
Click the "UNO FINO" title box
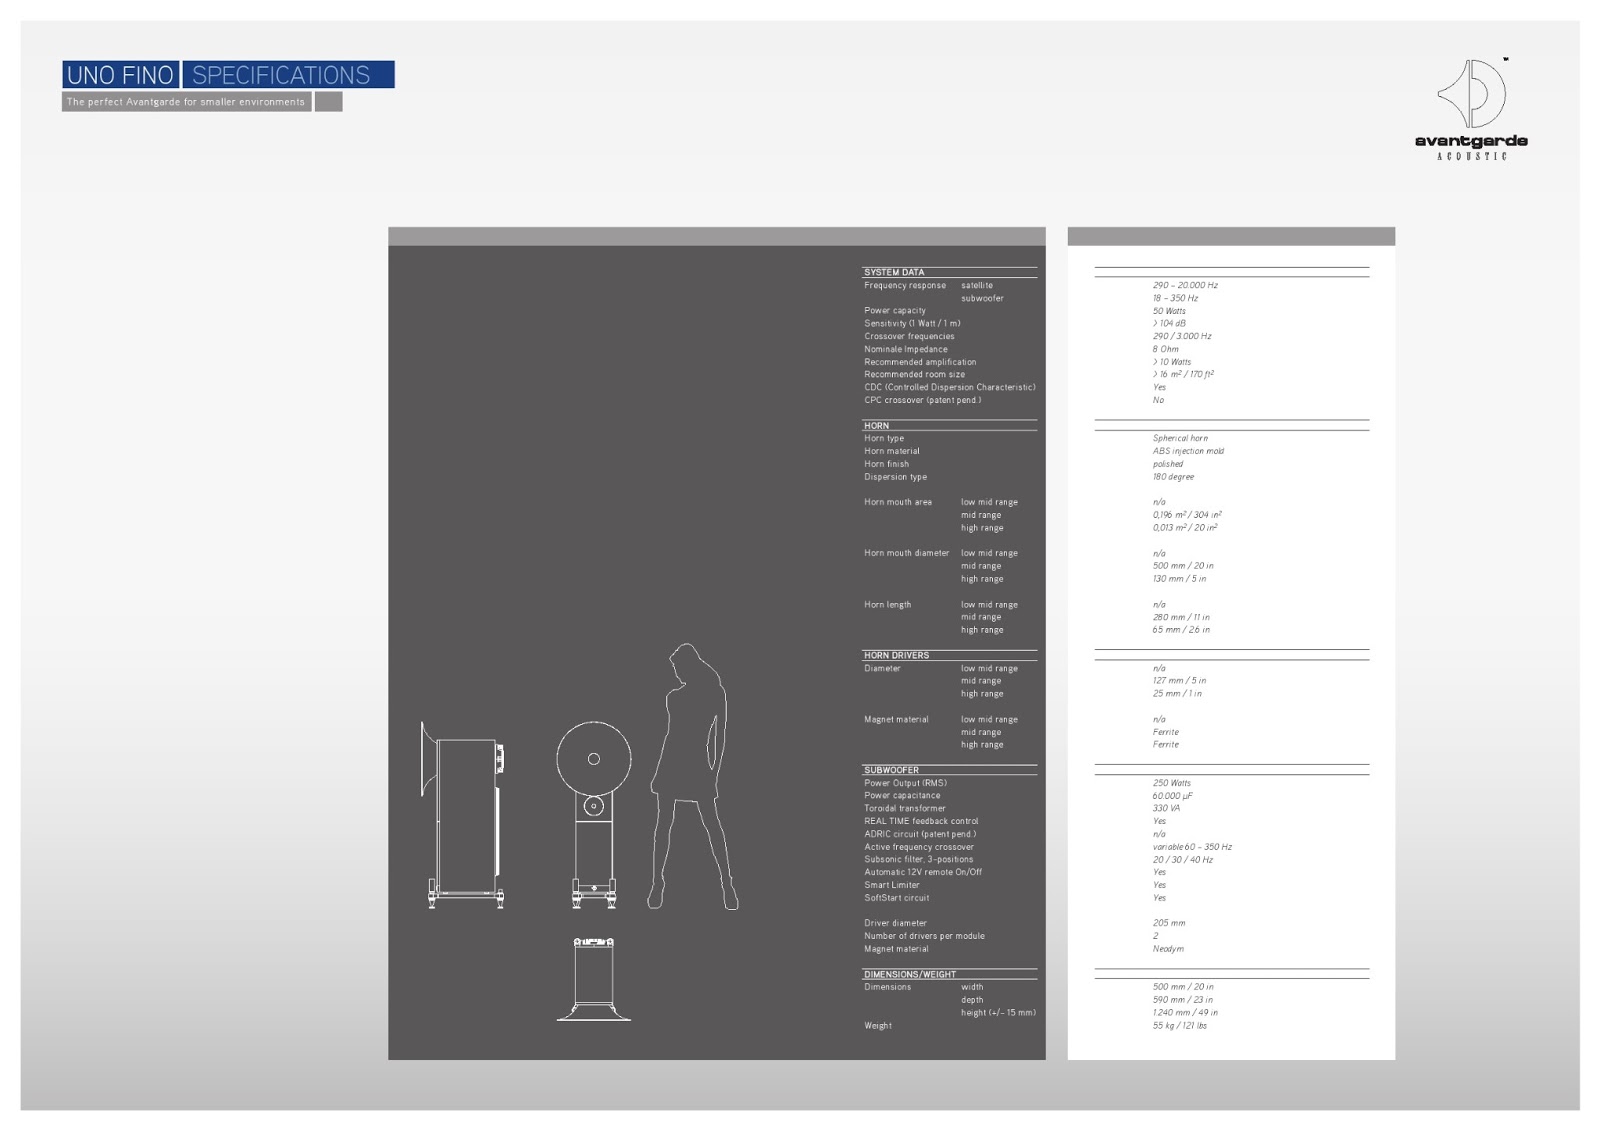(120, 75)
